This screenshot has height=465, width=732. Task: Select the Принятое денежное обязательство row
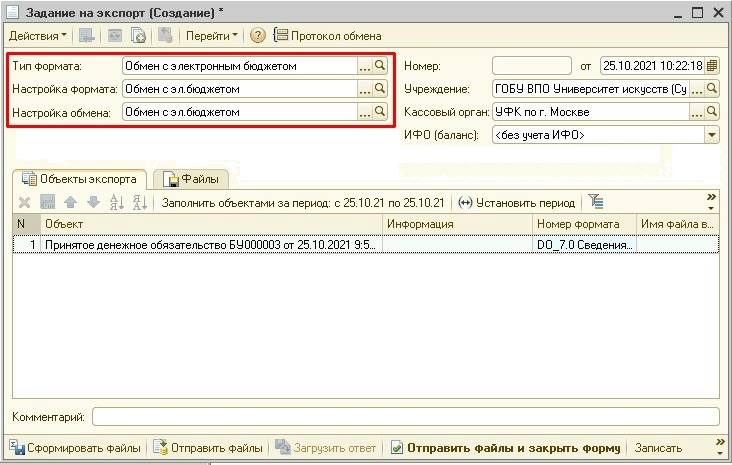pyautogui.click(x=200, y=244)
